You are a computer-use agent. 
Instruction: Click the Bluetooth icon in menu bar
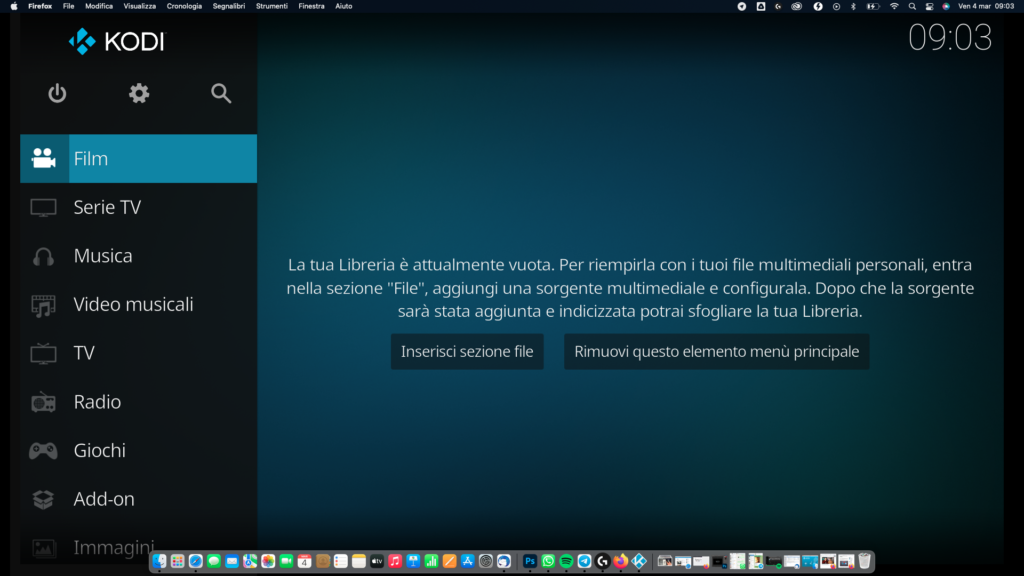[x=854, y=6]
